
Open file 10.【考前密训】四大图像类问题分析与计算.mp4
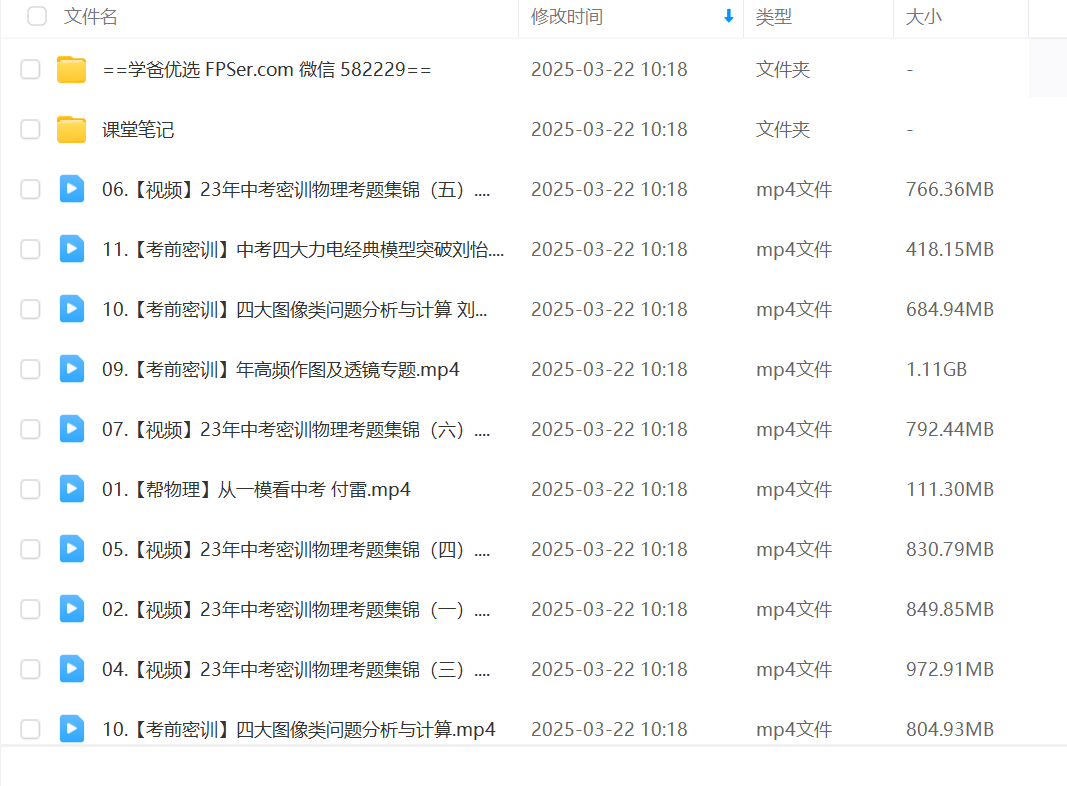(x=299, y=728)
